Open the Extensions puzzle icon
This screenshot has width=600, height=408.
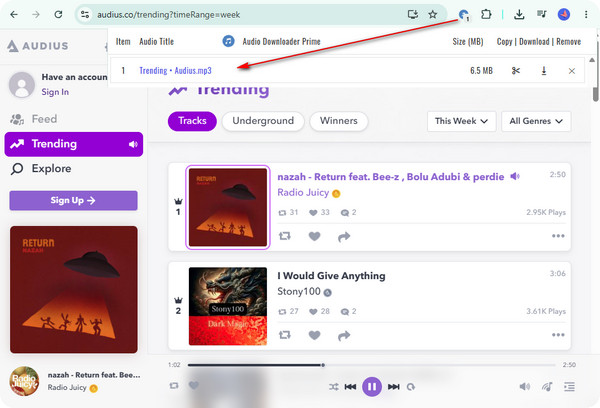486,15
